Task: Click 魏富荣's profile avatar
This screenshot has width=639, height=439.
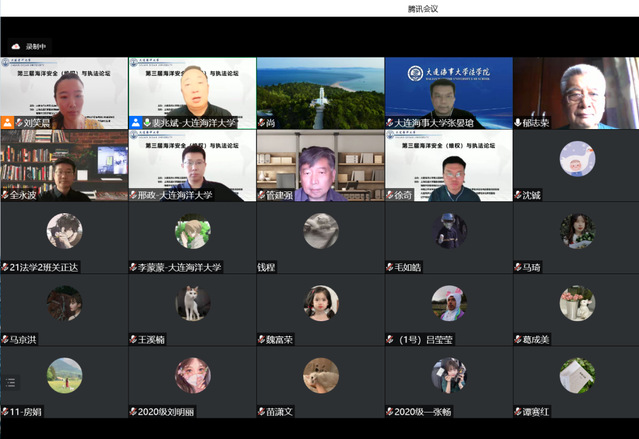Action: pos(320,302)
